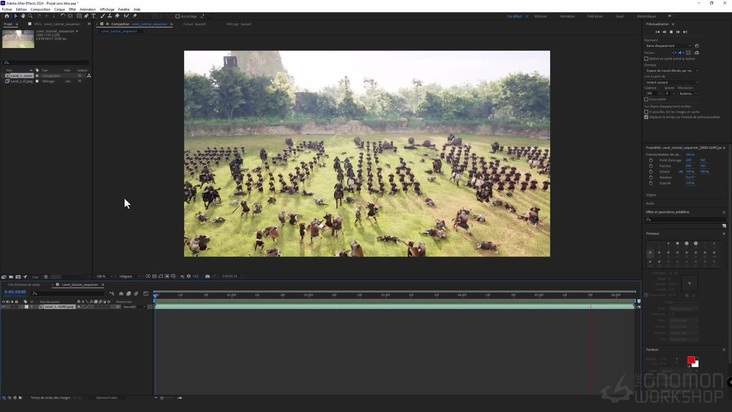Viewport: 732px width, 412px height.
Task: Open the Composition menu
Action: tap(40, 9)
